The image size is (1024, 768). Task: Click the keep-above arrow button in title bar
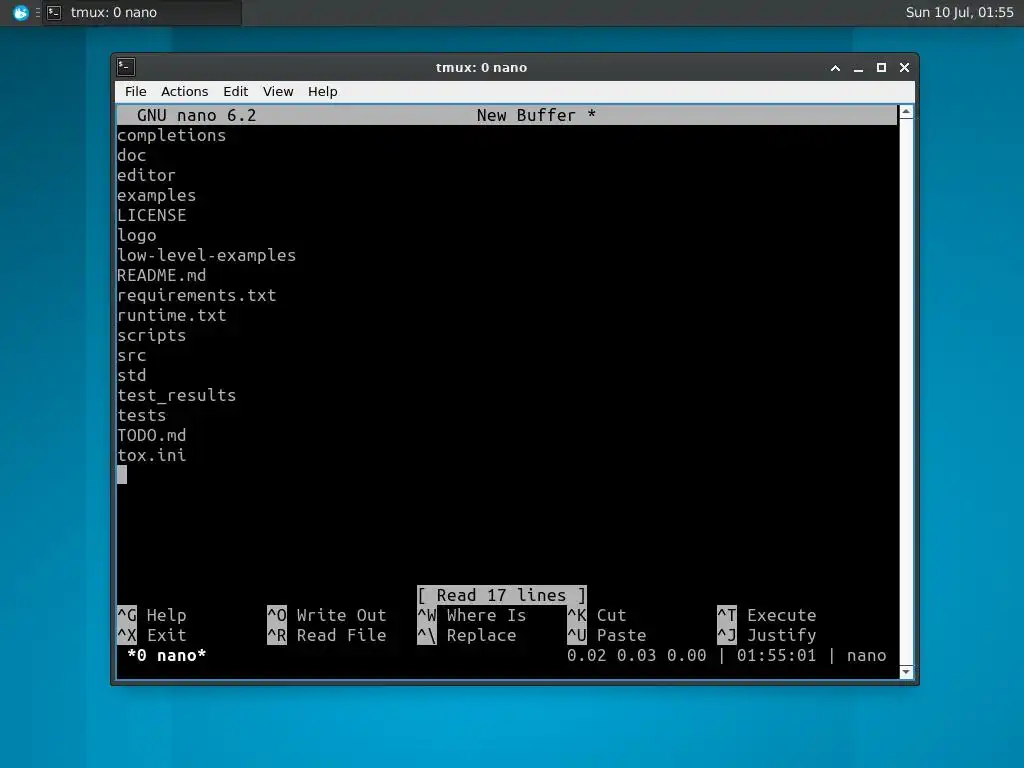tap(835, 68)
